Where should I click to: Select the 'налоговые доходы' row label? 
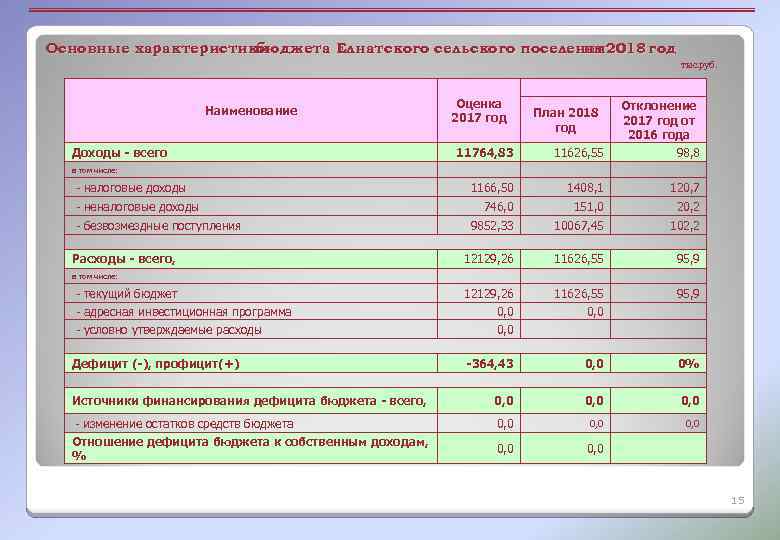tap(131, 188)
